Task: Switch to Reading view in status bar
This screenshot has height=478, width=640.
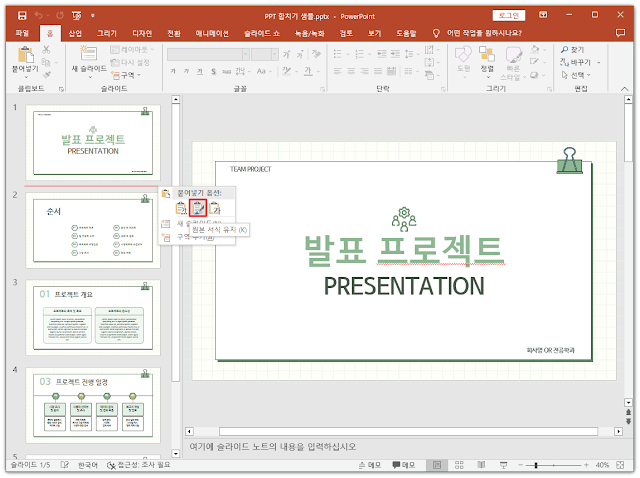Action: [481, 465]
